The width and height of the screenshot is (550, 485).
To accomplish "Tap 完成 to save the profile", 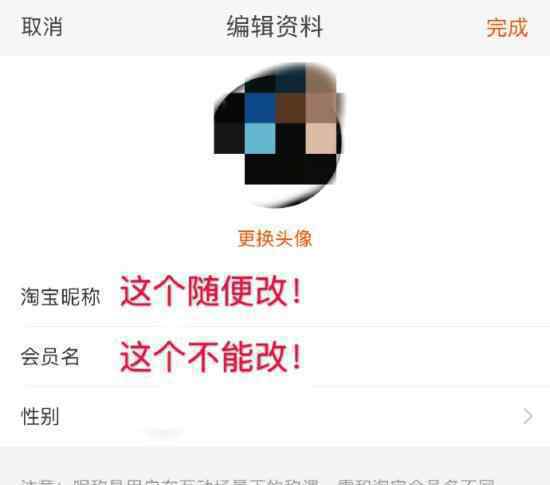I will click(507, 27).
